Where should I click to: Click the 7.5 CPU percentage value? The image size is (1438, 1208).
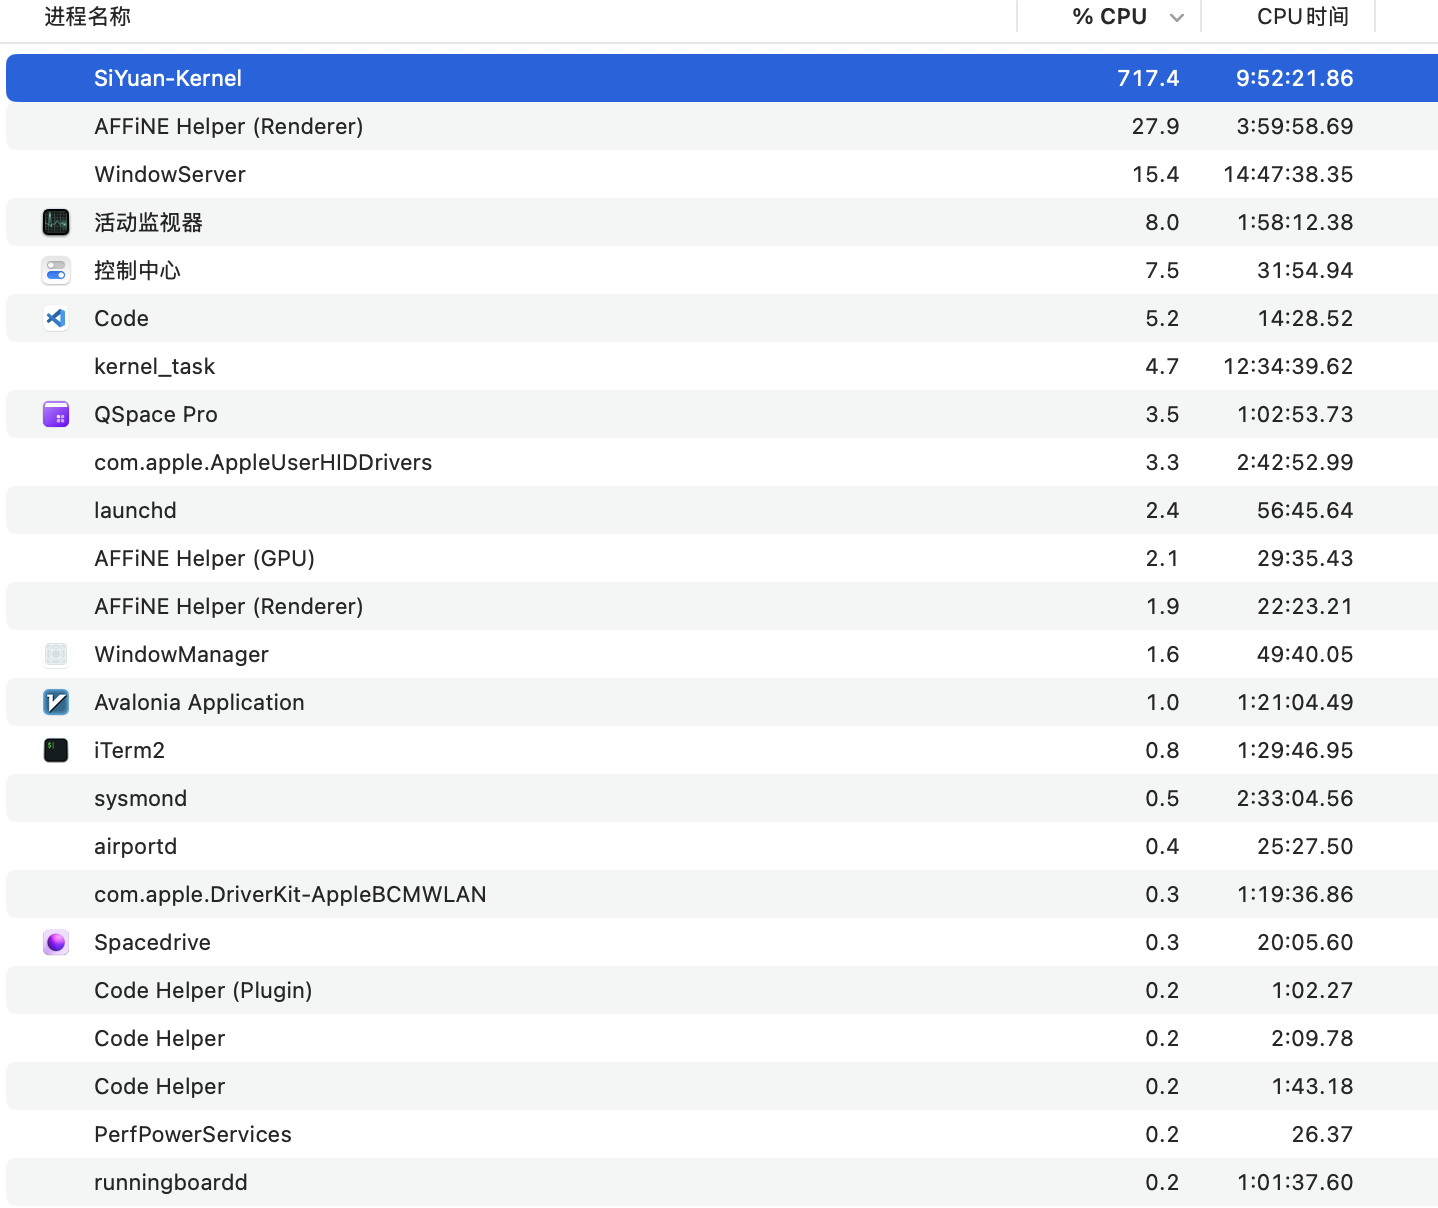click(1162, 270)
